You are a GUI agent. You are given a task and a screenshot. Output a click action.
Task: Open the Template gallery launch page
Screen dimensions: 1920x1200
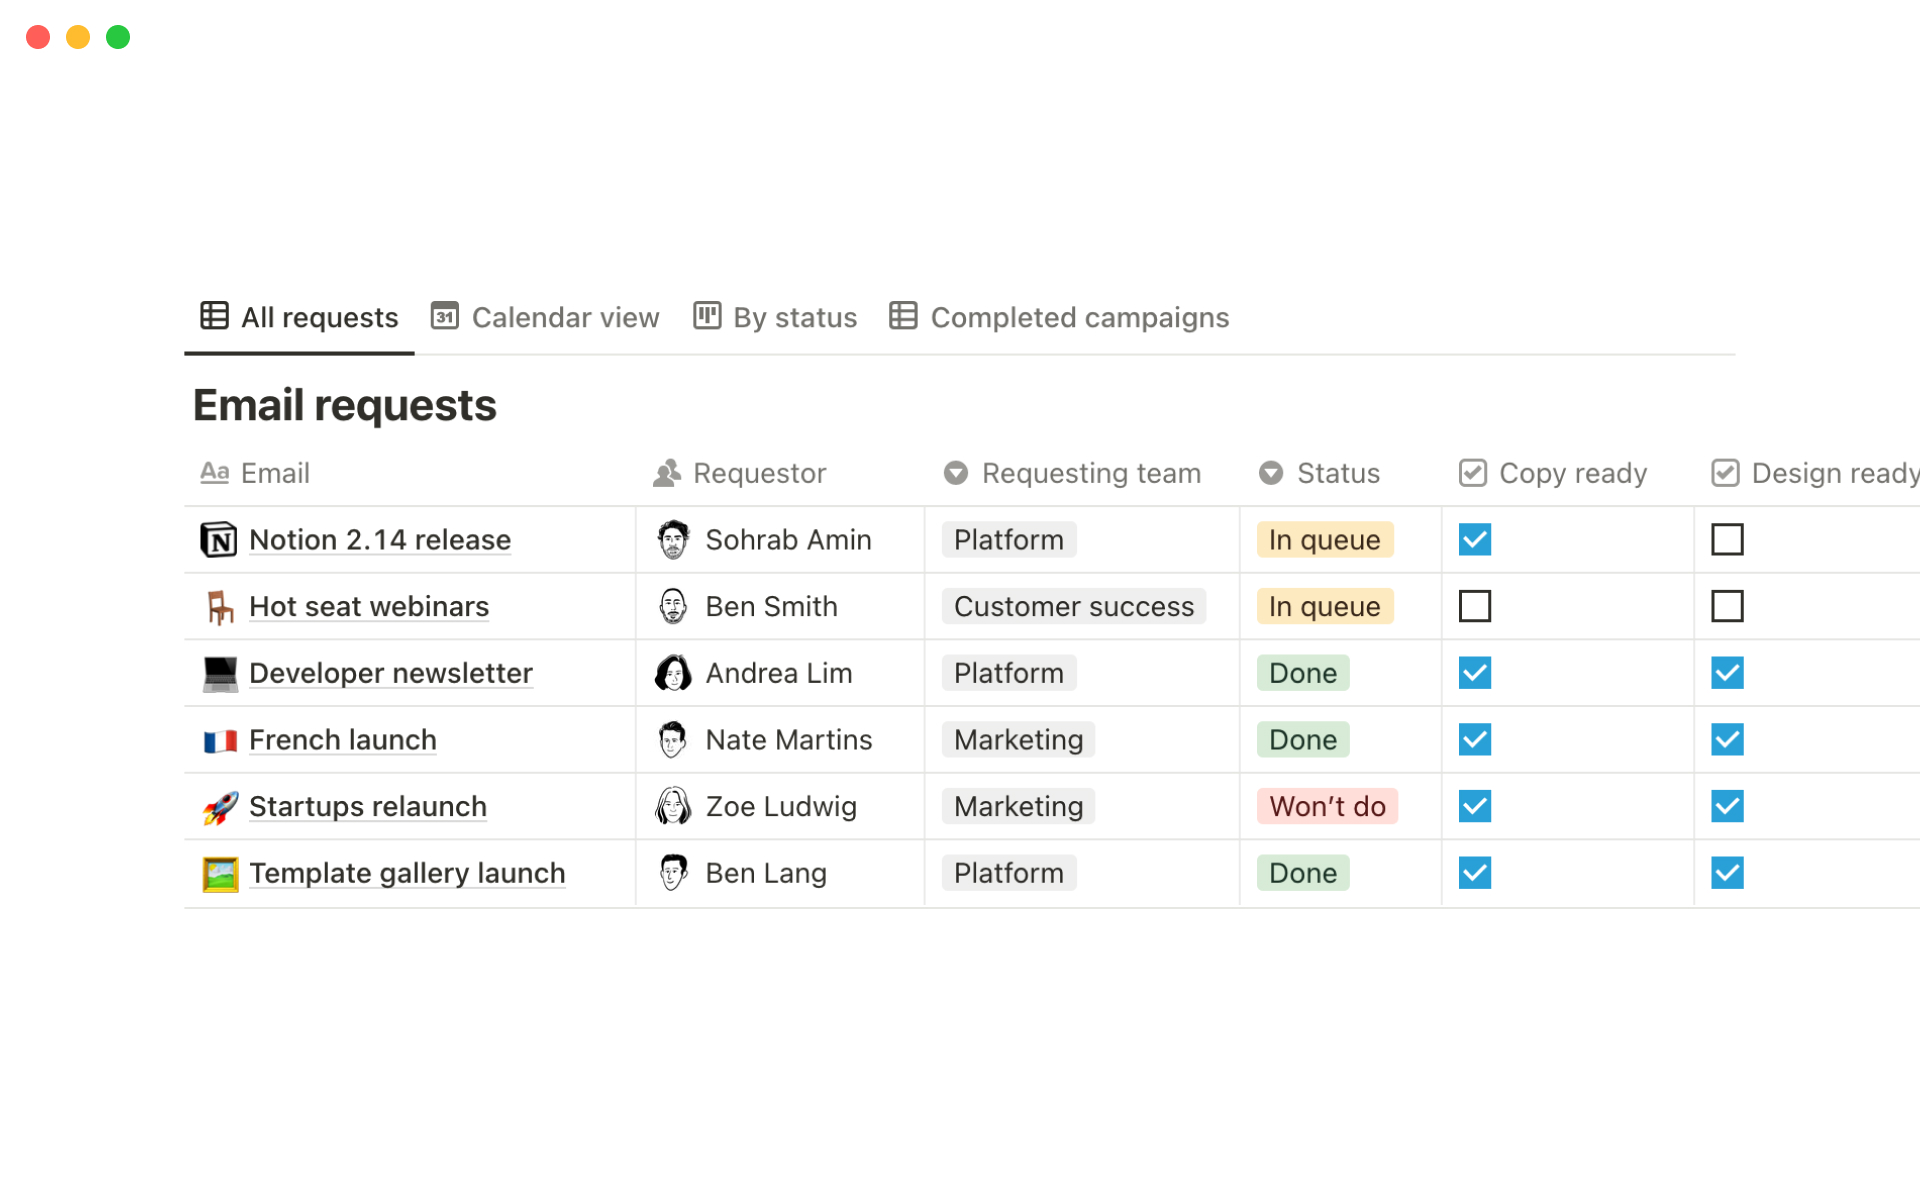pyautogui.click(x=406, y=873)
